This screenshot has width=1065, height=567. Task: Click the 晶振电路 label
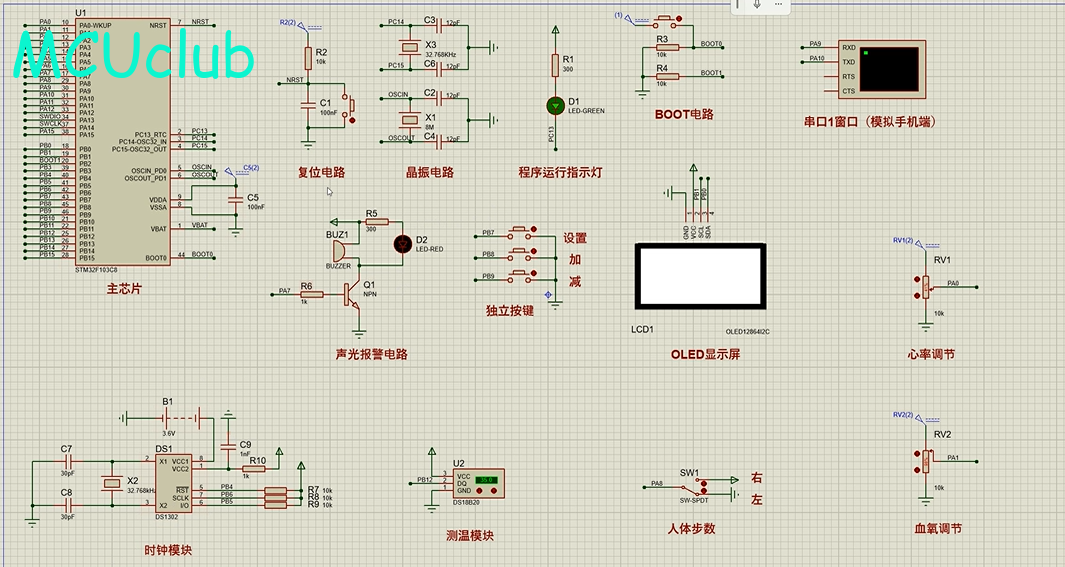pyautogui.click(x=430, y=172)
